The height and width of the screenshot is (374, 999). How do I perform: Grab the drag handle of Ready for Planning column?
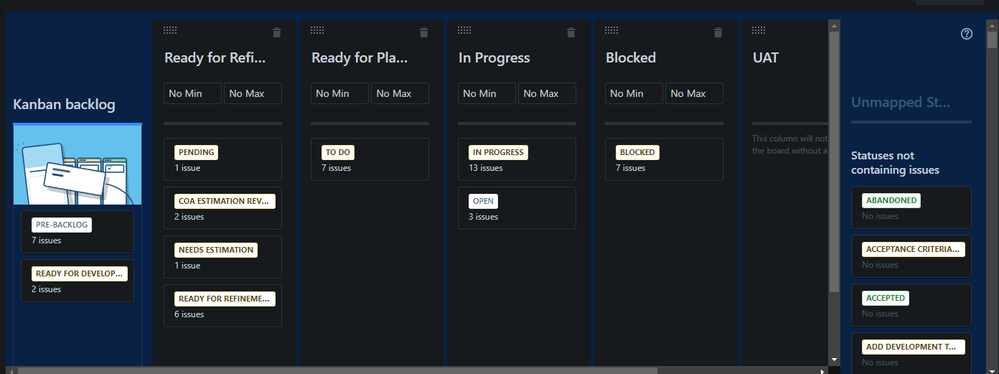click(x=317, y=30)
